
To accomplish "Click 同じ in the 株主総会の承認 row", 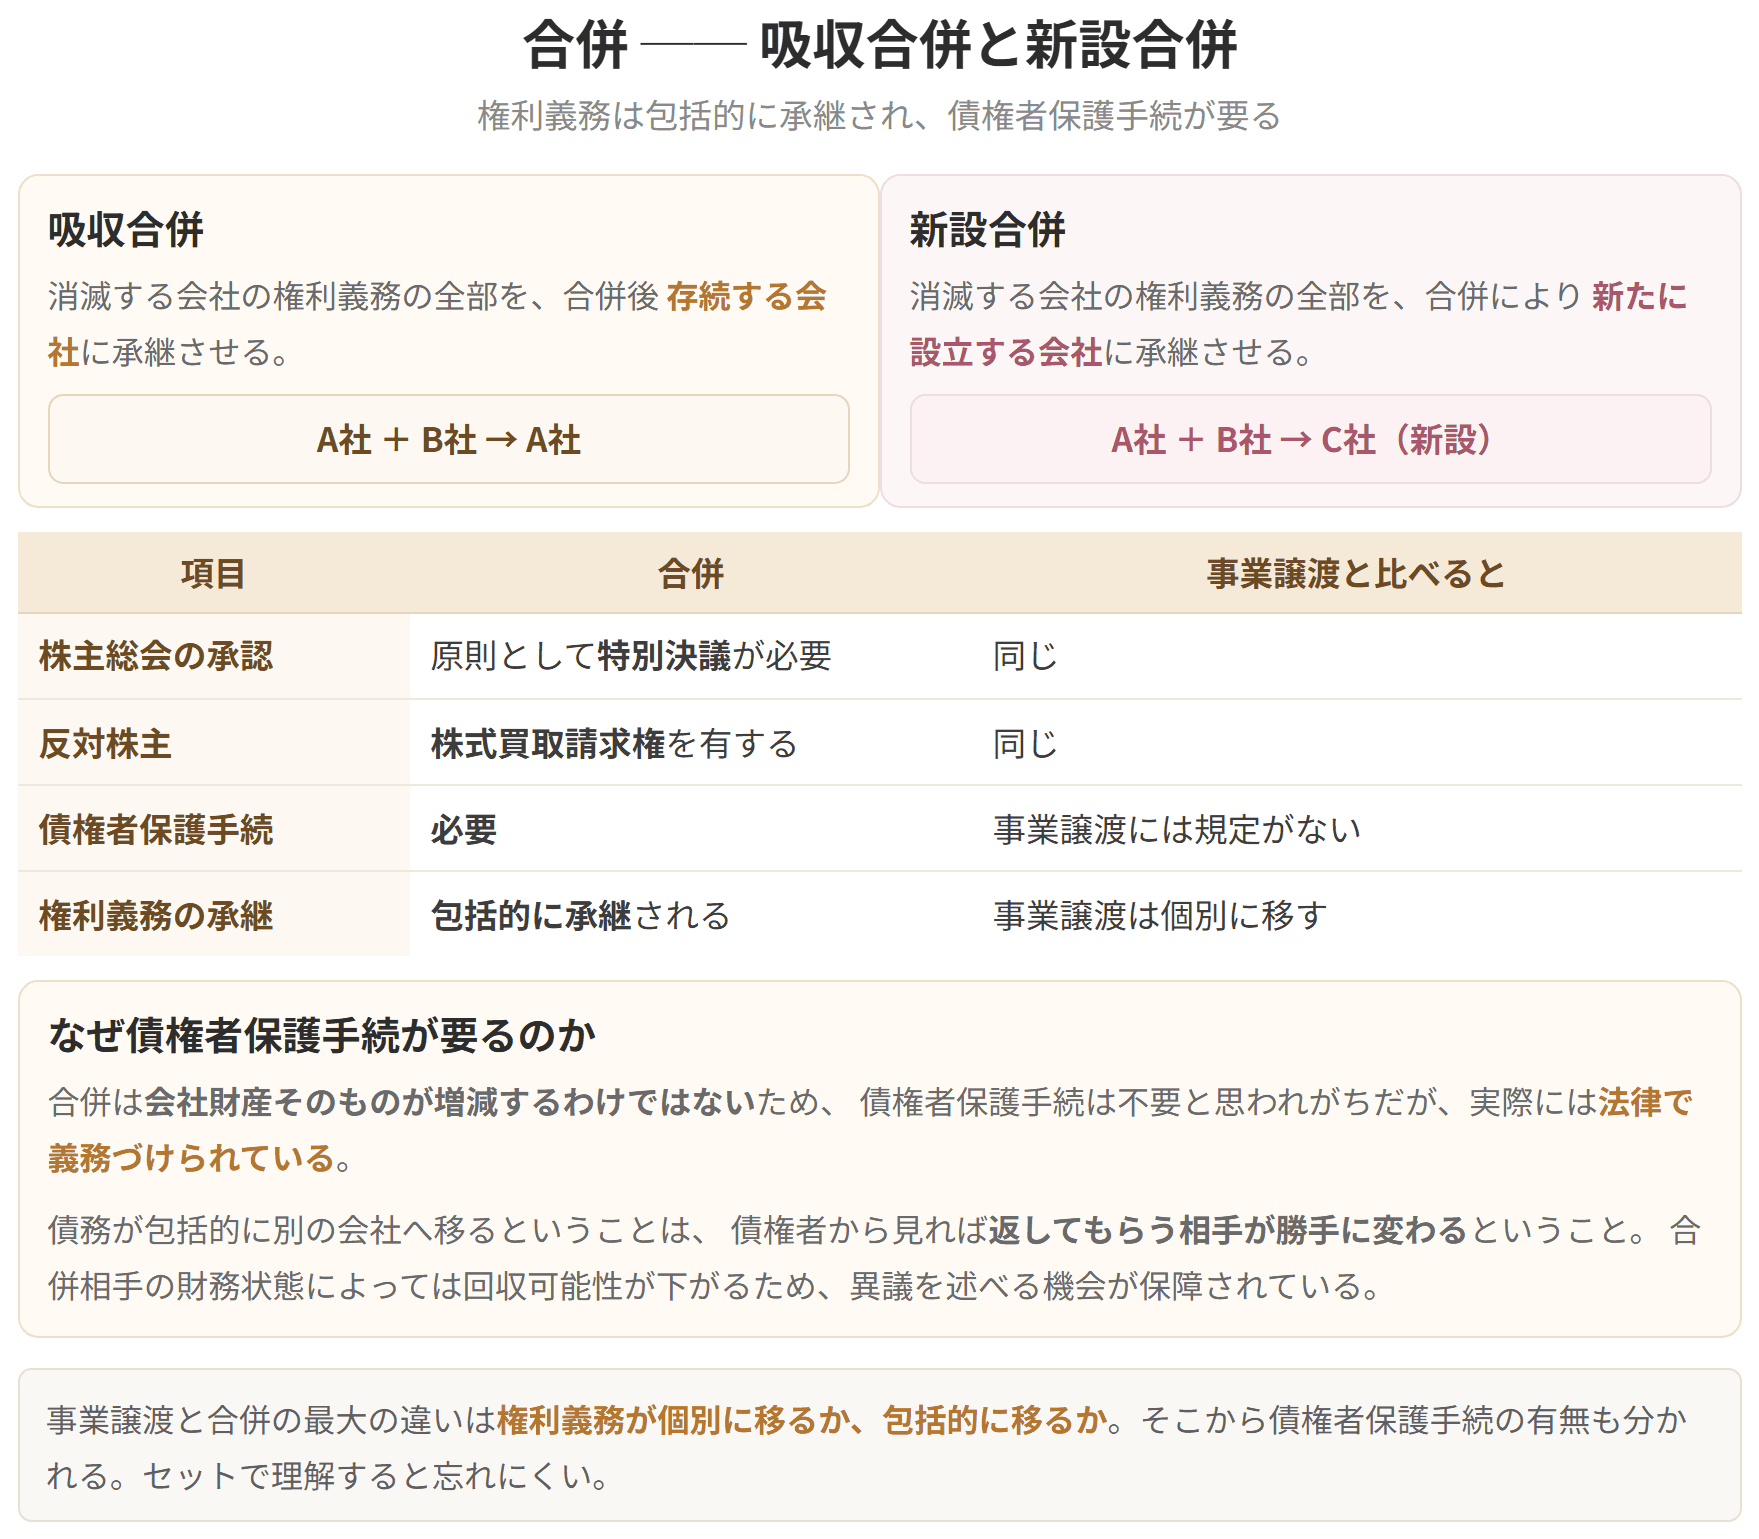I will pos(1025,656).
